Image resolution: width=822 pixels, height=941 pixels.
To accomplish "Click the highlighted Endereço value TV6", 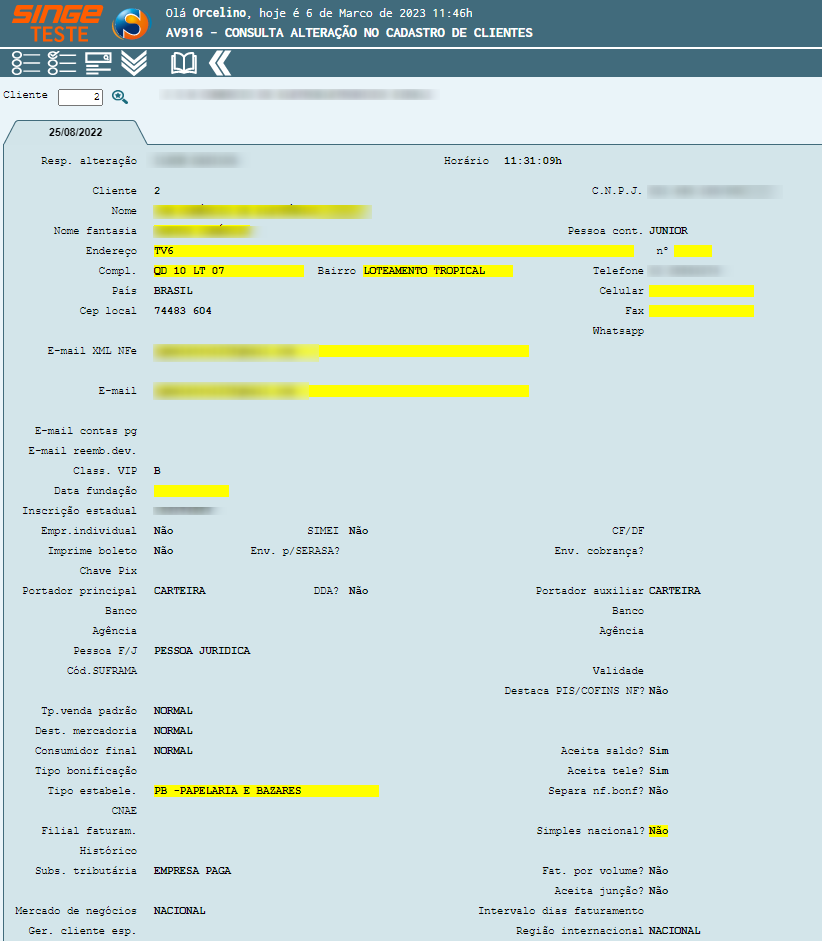I will [x=392, y=251].
